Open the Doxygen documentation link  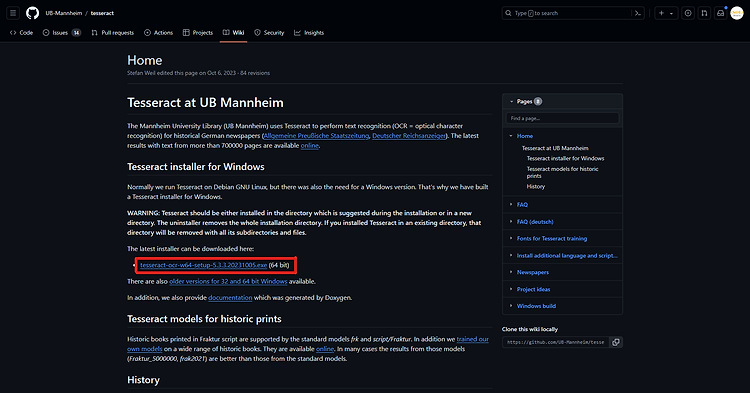230,297
